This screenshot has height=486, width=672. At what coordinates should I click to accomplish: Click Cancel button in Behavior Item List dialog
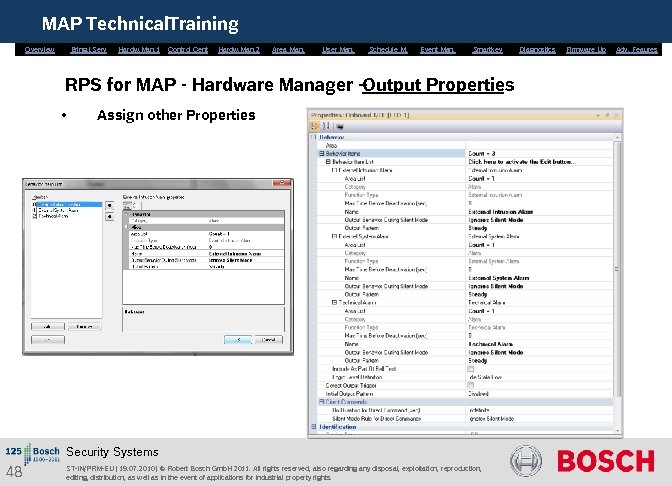pyautogui.click(x=269, y=340)
